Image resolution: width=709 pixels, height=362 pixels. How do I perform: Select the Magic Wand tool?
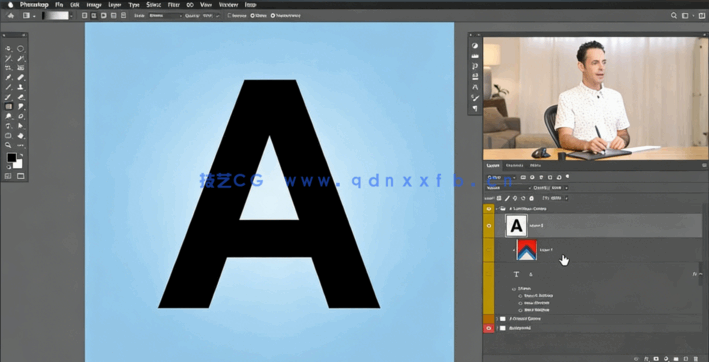21,59
